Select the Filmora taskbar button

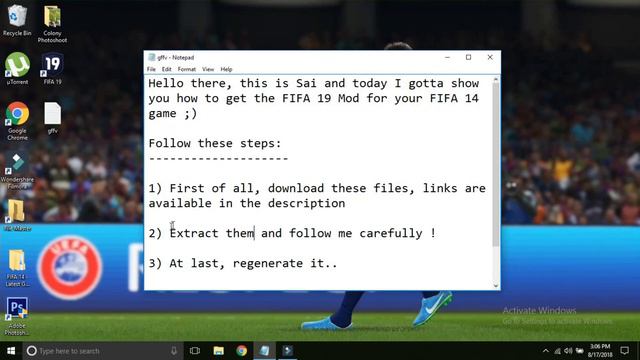coord(288,351)
